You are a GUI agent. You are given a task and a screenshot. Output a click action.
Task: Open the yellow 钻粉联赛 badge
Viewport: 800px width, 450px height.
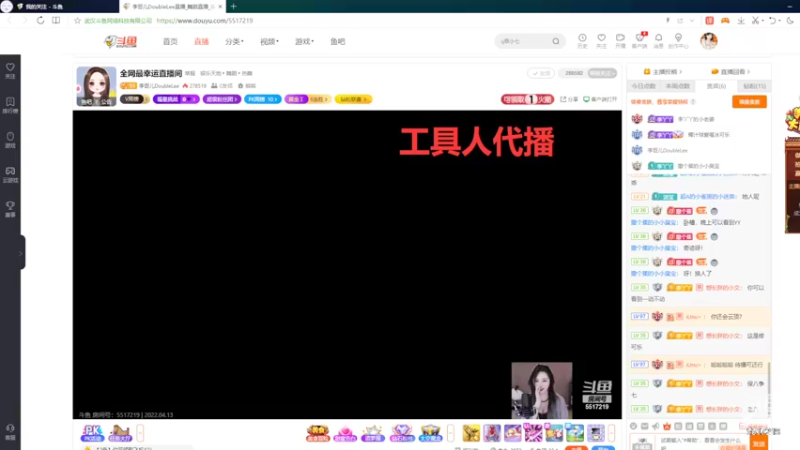pyautogui.click(x=354, y=99)
